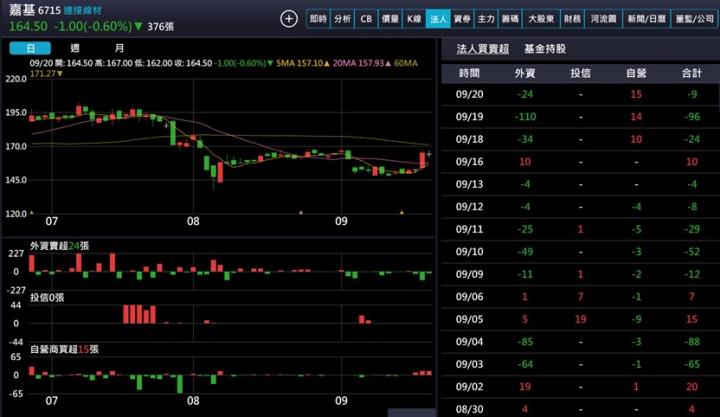The width and height of the screenshot is (720, 417).
Task: Switch chart to 週 weekly period
Action: point(75,48)
